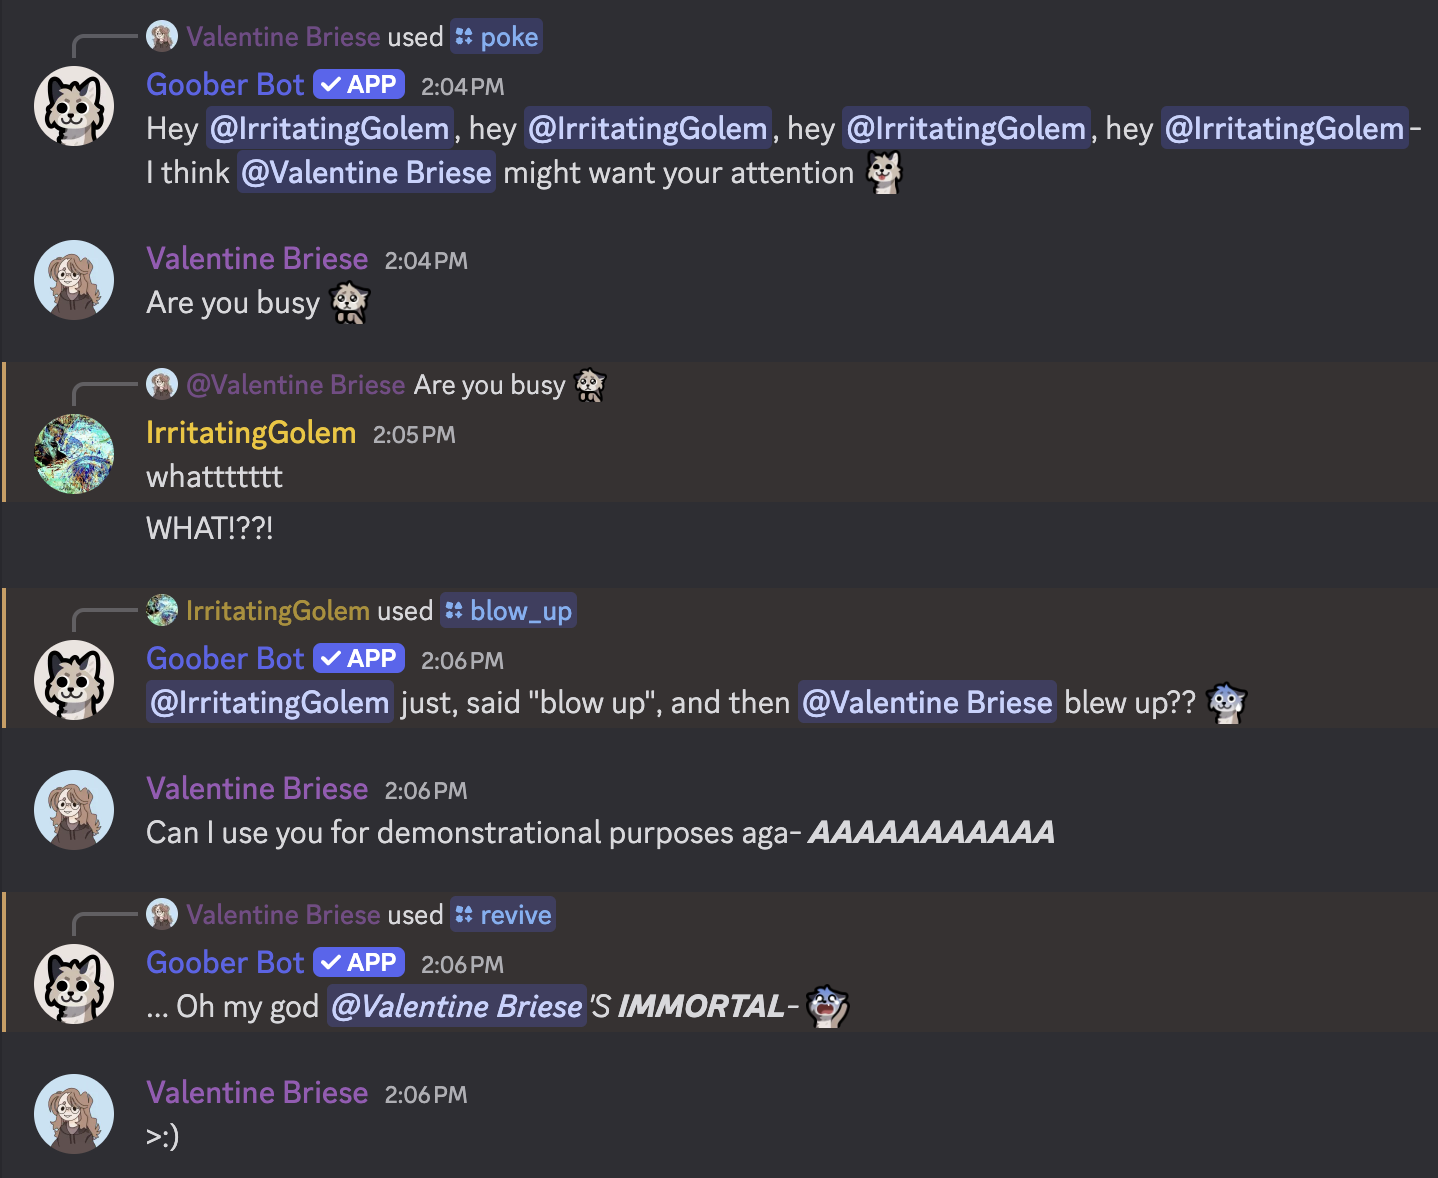The width and height of the screenshot is (1438, 1178).
Task: Click the APP badge next to Goober Bot at 2:06PM blow_up reply
Action: [358, 658]
